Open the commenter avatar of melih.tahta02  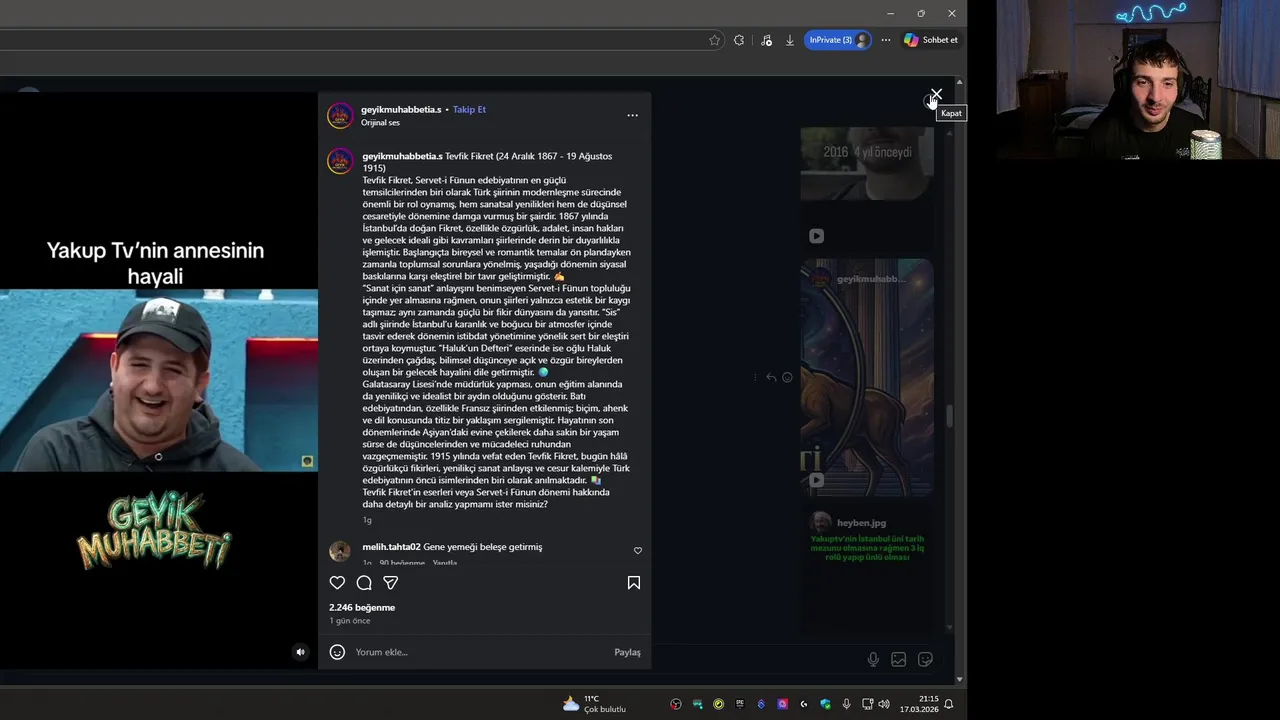(x=340, y=551)
